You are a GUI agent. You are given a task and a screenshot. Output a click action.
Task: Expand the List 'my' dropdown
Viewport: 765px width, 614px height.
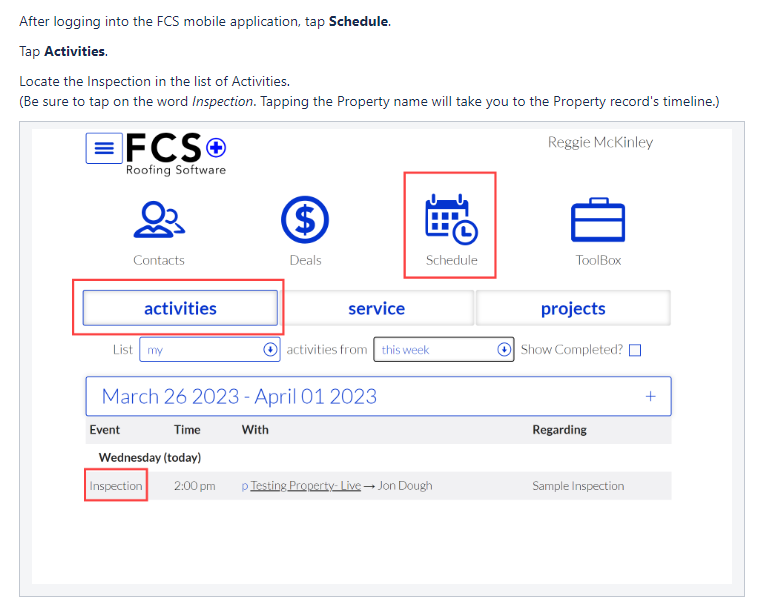point(210,349)
